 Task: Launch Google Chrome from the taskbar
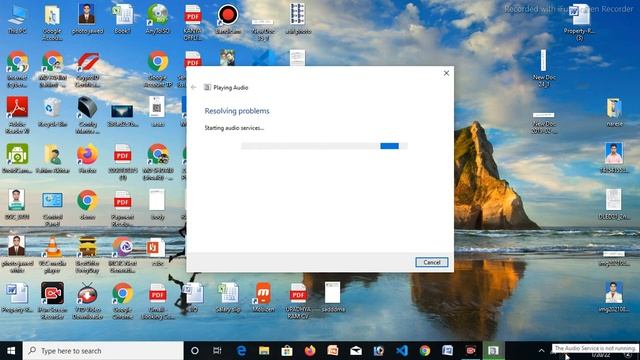pyautogui.click(x=424, y=351)
